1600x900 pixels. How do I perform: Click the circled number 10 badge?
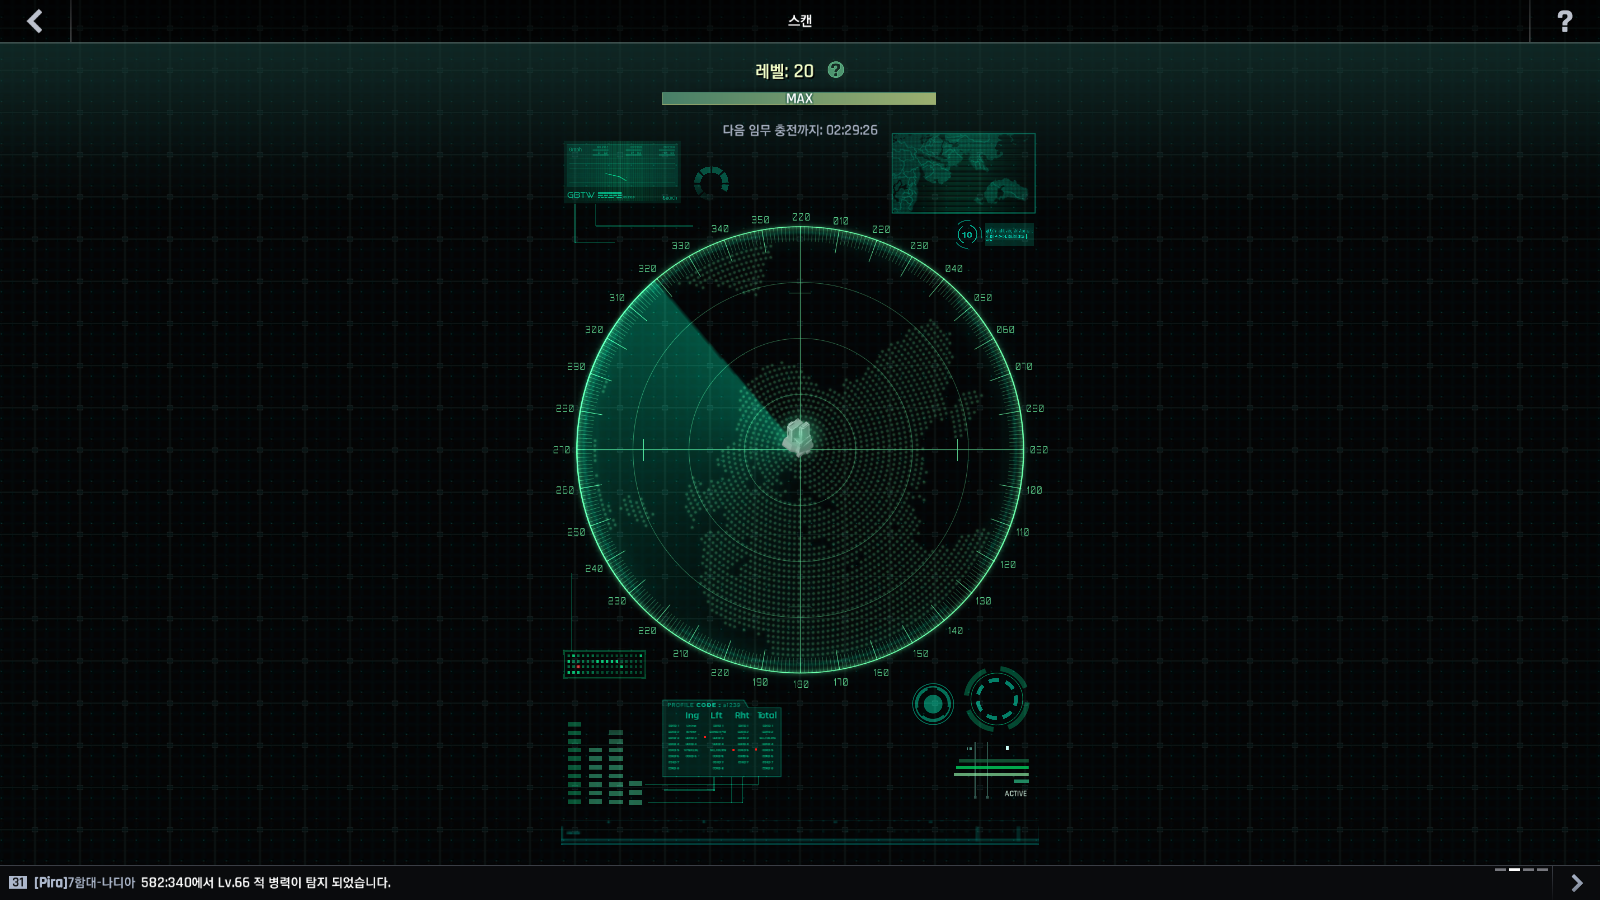pos(966,235)
